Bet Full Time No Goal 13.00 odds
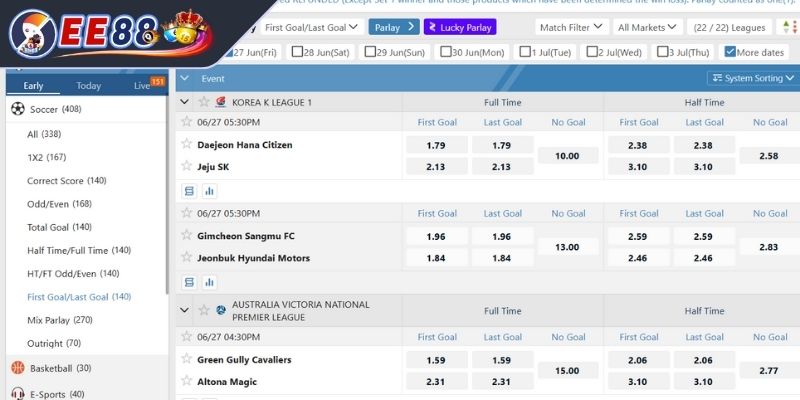Viewport: 800px width, 400px height. coord(567,247)
